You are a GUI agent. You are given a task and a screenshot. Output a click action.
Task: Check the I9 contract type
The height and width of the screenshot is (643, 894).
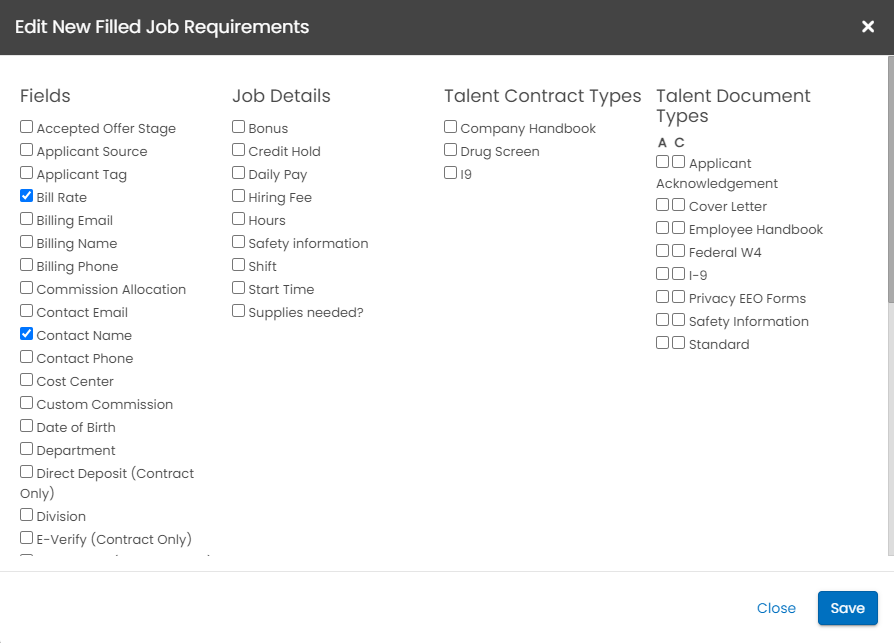[450, 171]
